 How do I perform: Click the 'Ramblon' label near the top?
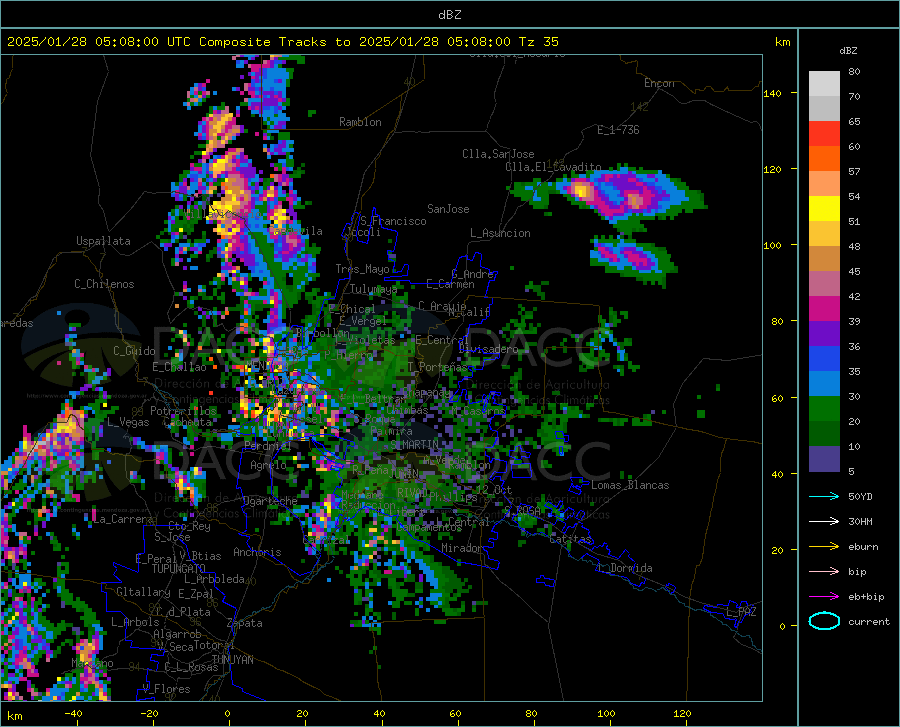(x=360, y=122)
